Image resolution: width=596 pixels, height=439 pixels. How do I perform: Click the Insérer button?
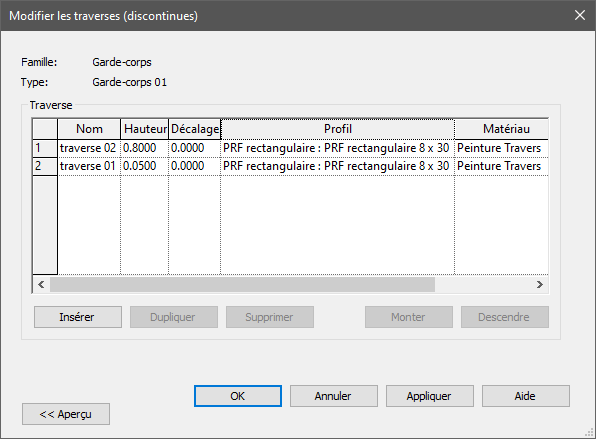click(78, 317)
